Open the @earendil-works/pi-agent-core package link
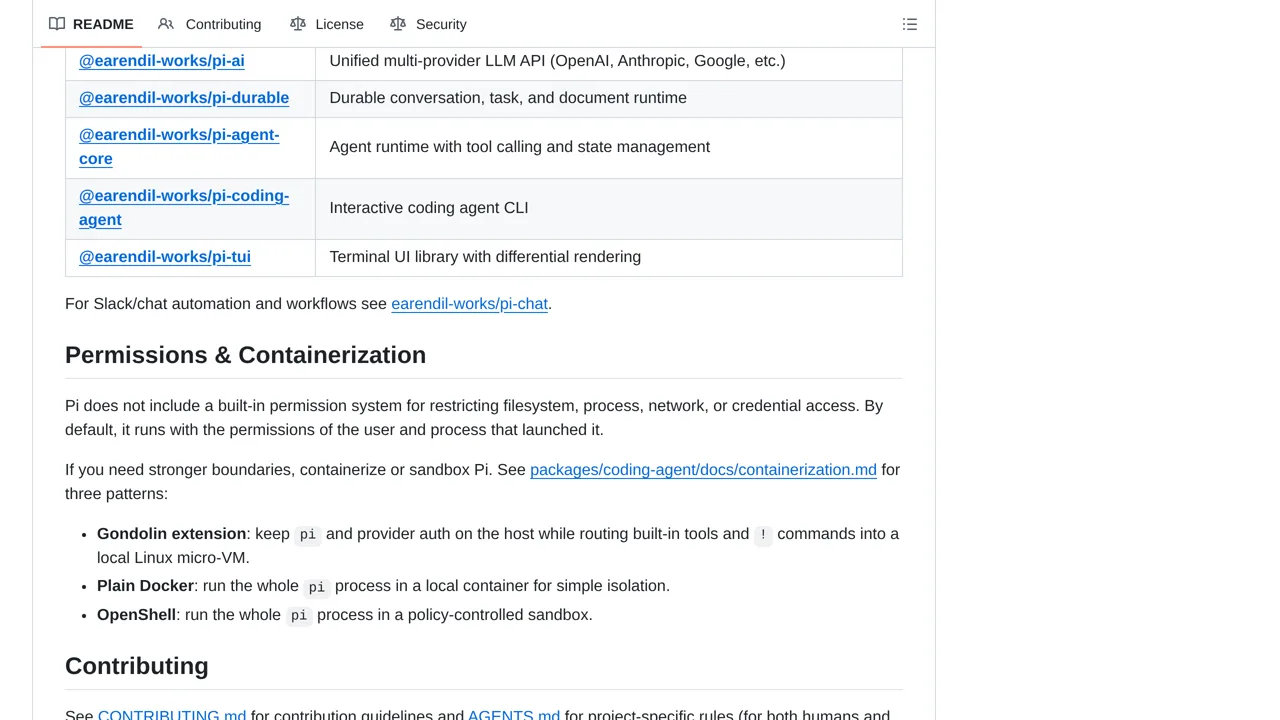Viewport: 1280px width, 720px height. click(x=179, y=147)
